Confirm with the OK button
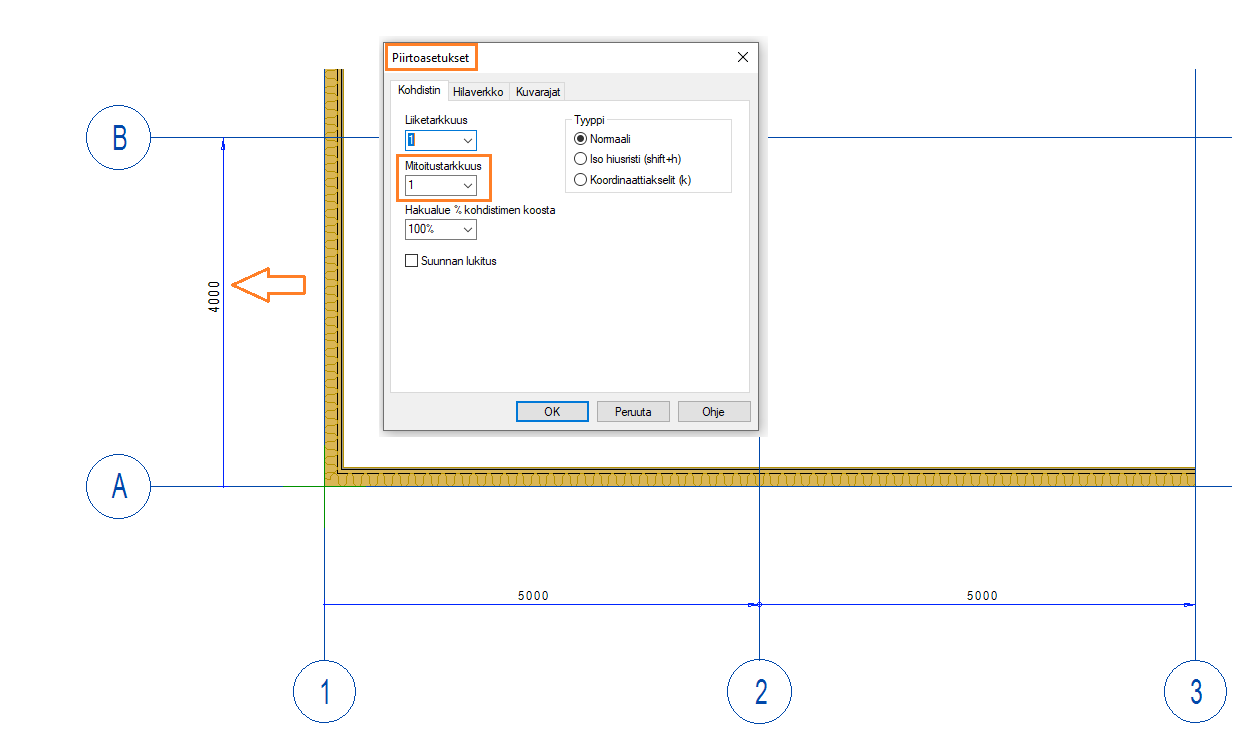1254x751 pixels. click(552, 411)
